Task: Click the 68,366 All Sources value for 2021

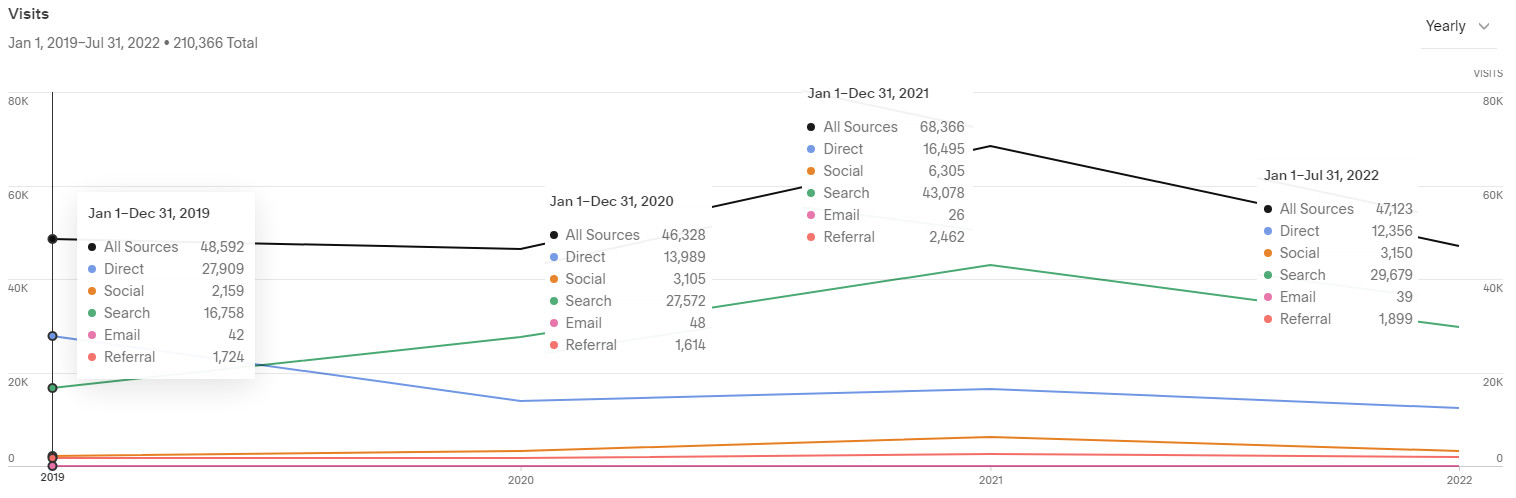Action: point(942,127)
